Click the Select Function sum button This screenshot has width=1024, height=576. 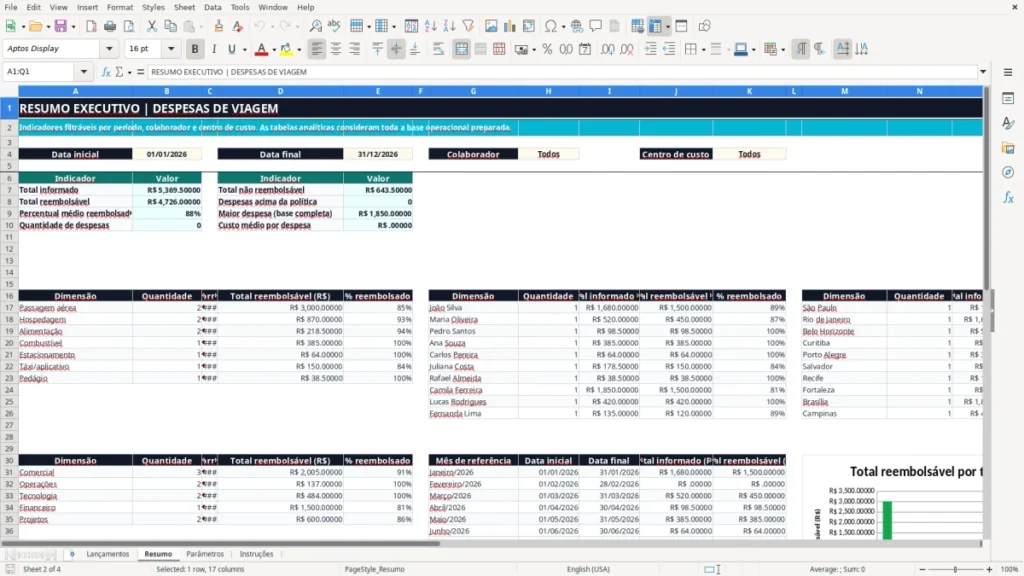click(x=119, y=72)
